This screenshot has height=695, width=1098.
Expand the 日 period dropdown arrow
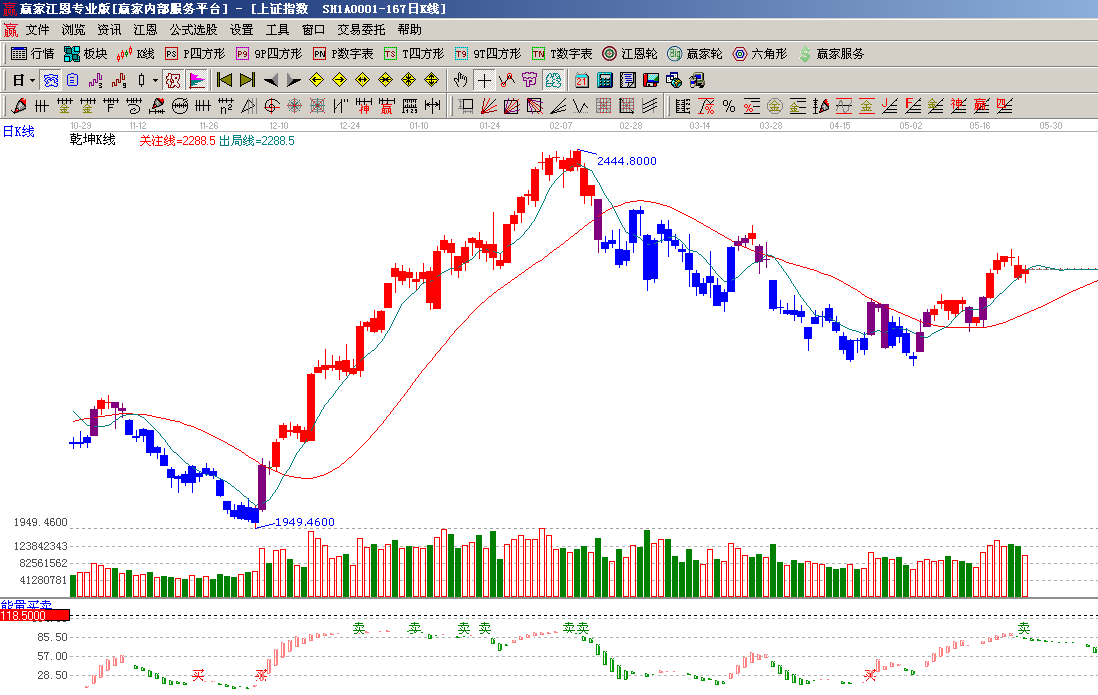point(32,80)
